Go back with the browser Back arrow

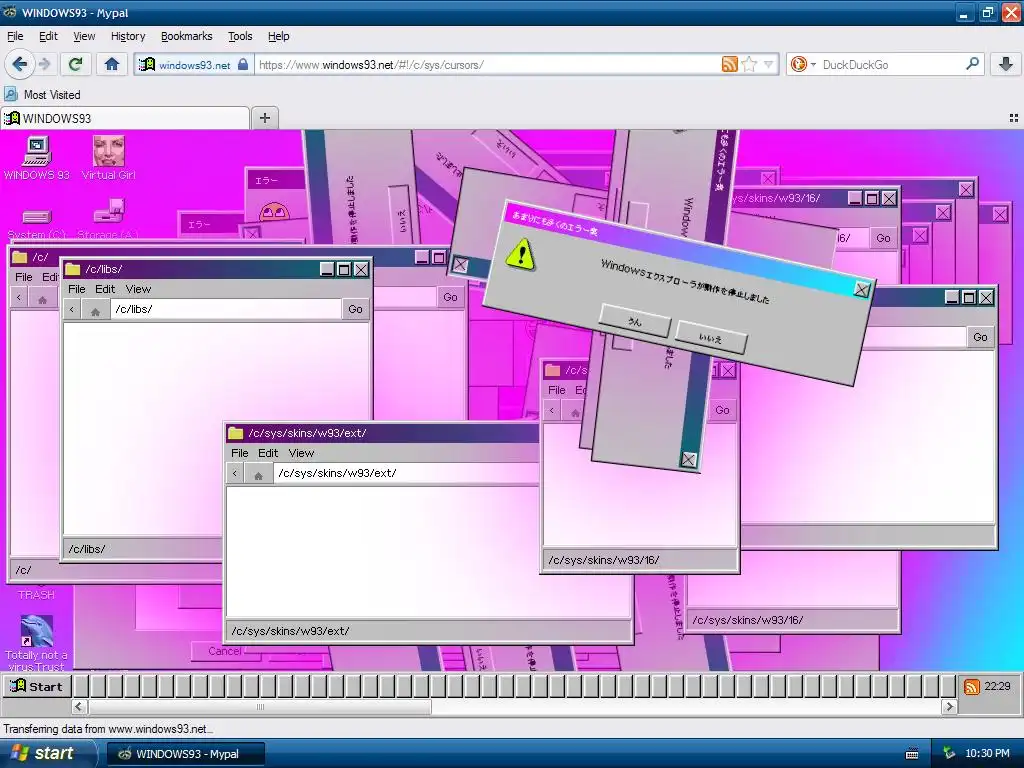click(x=19, y=64)
